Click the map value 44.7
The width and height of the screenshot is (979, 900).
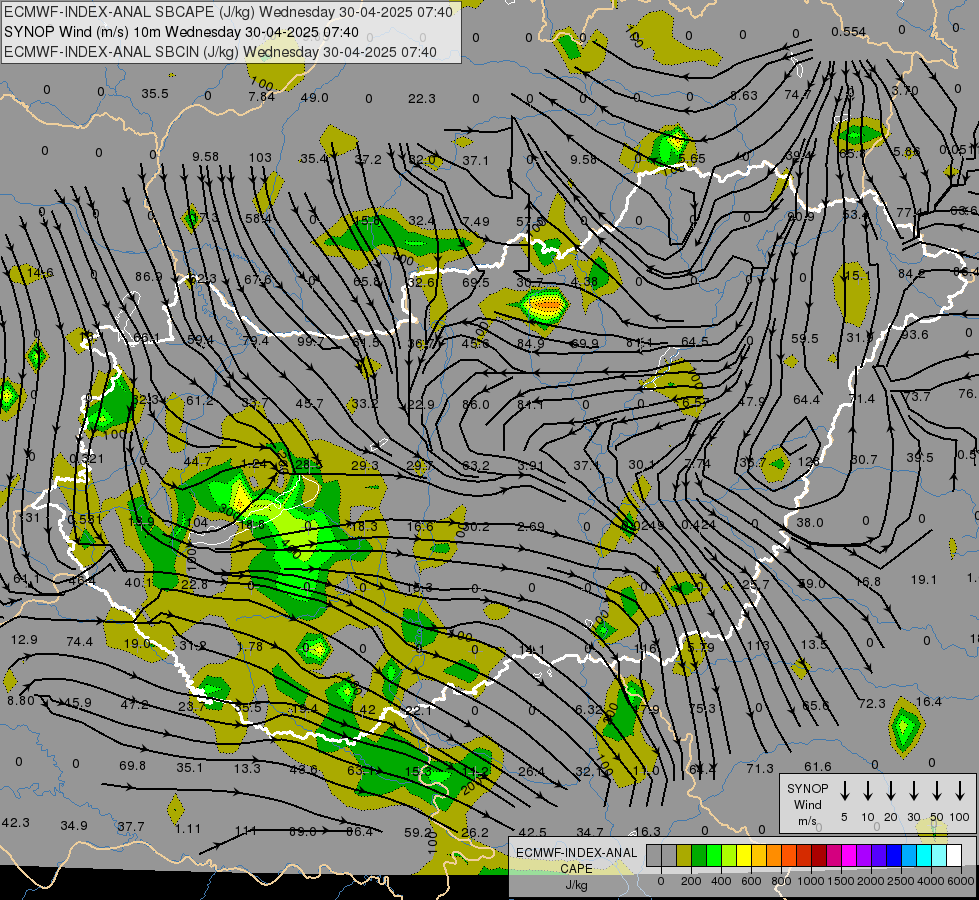click(198, 462)
